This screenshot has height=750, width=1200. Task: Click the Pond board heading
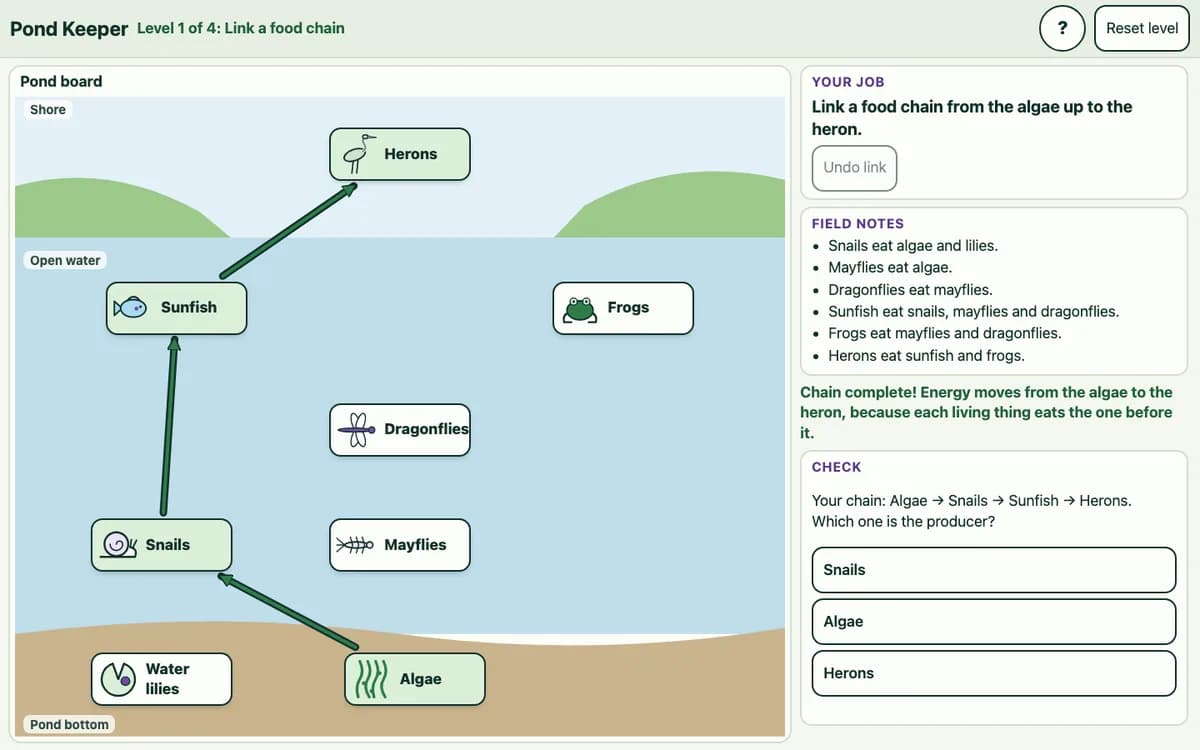(x=61, y=81)
